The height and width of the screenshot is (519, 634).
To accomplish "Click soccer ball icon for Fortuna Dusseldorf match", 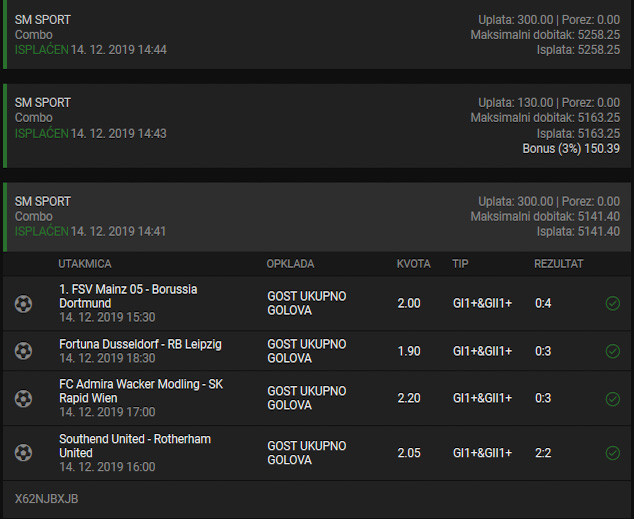I will click(x=23, y=351).
